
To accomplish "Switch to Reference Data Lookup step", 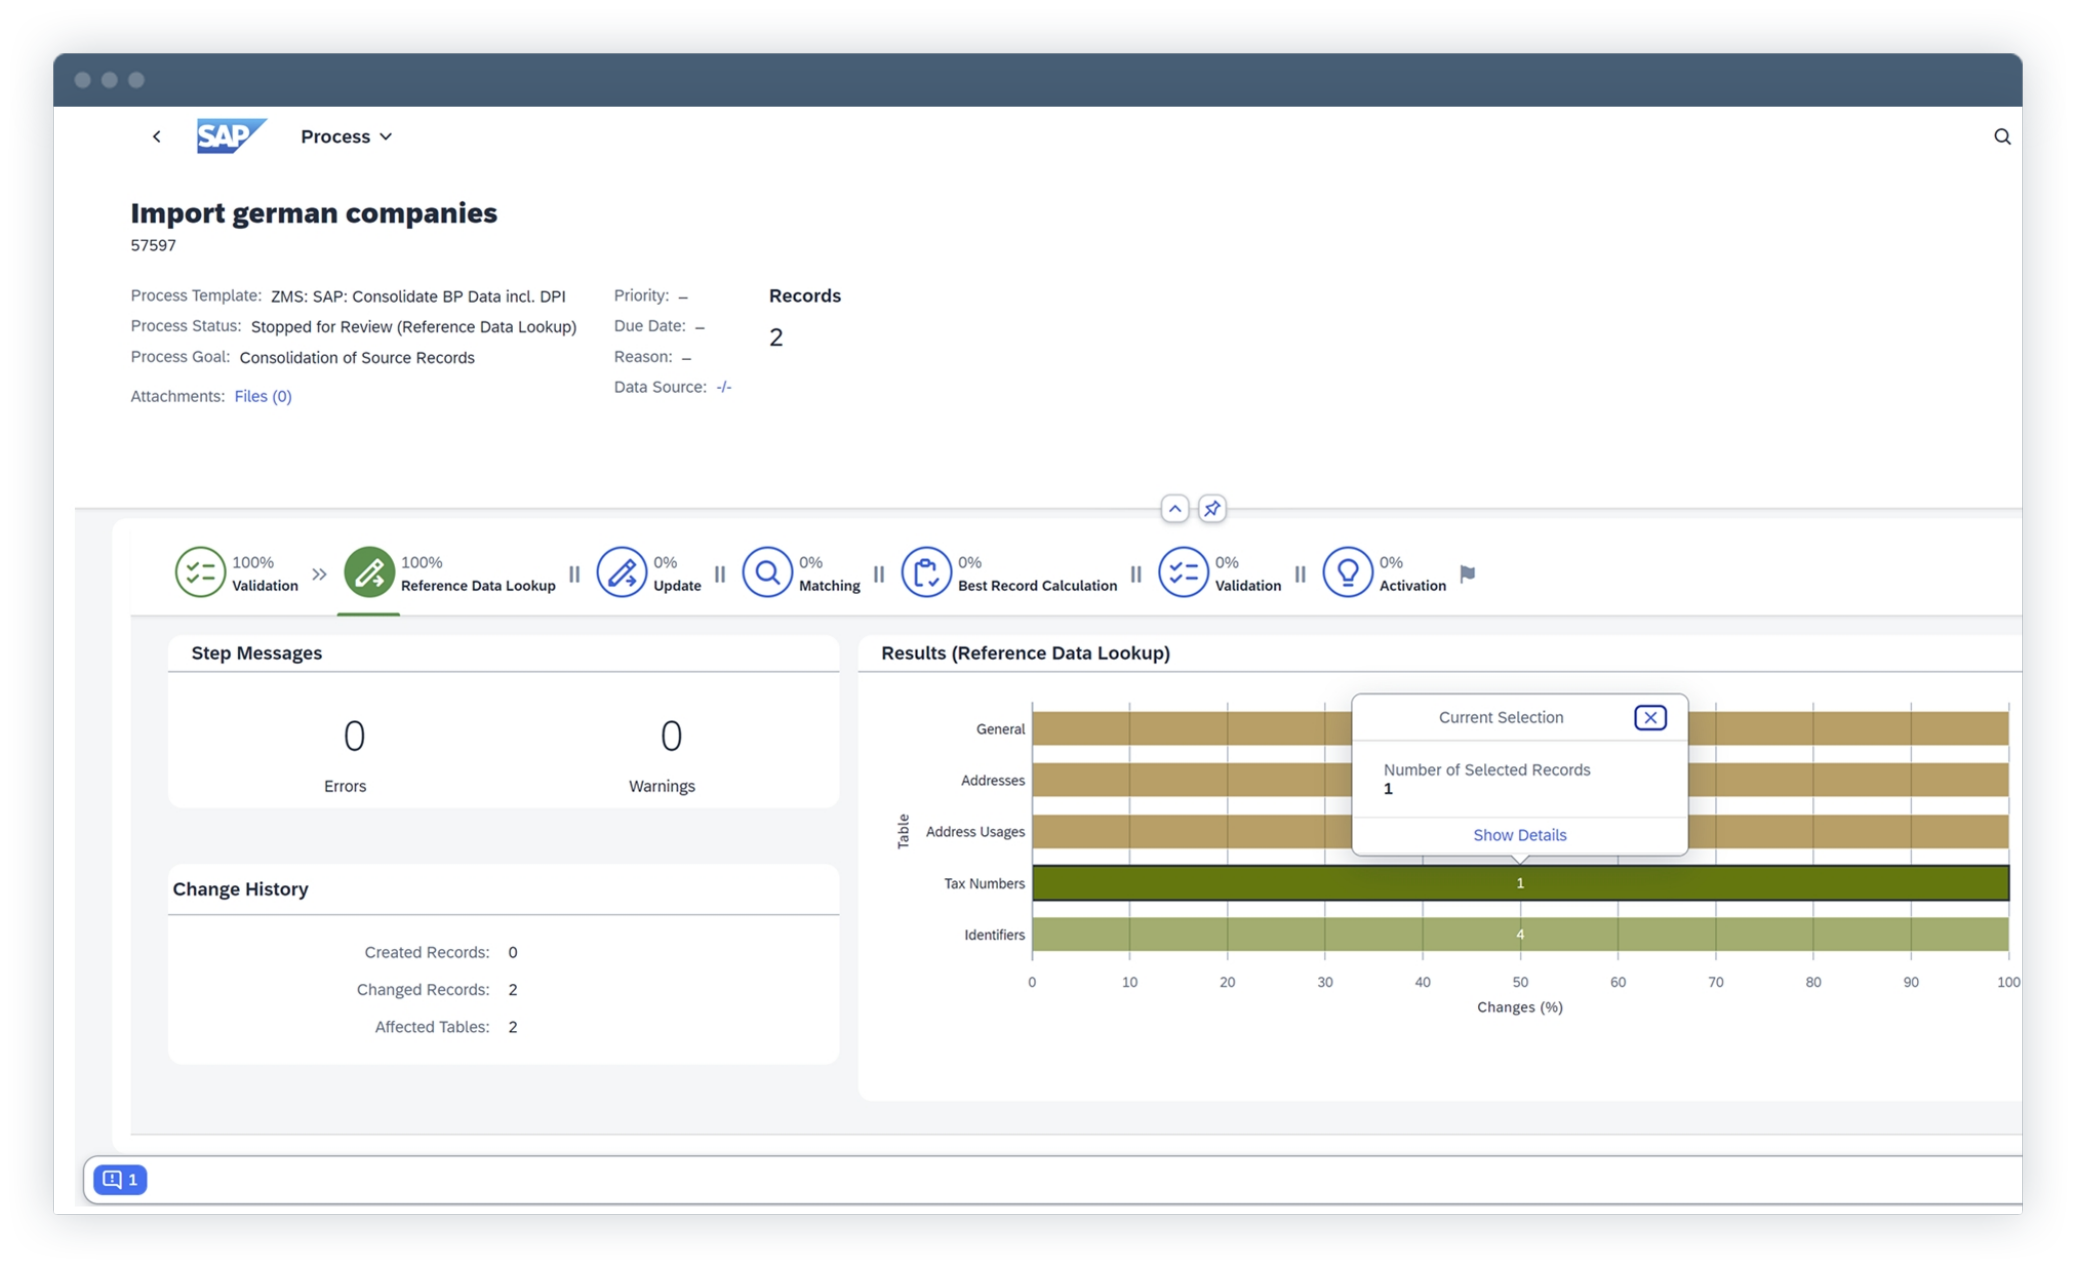I will 369,573.
